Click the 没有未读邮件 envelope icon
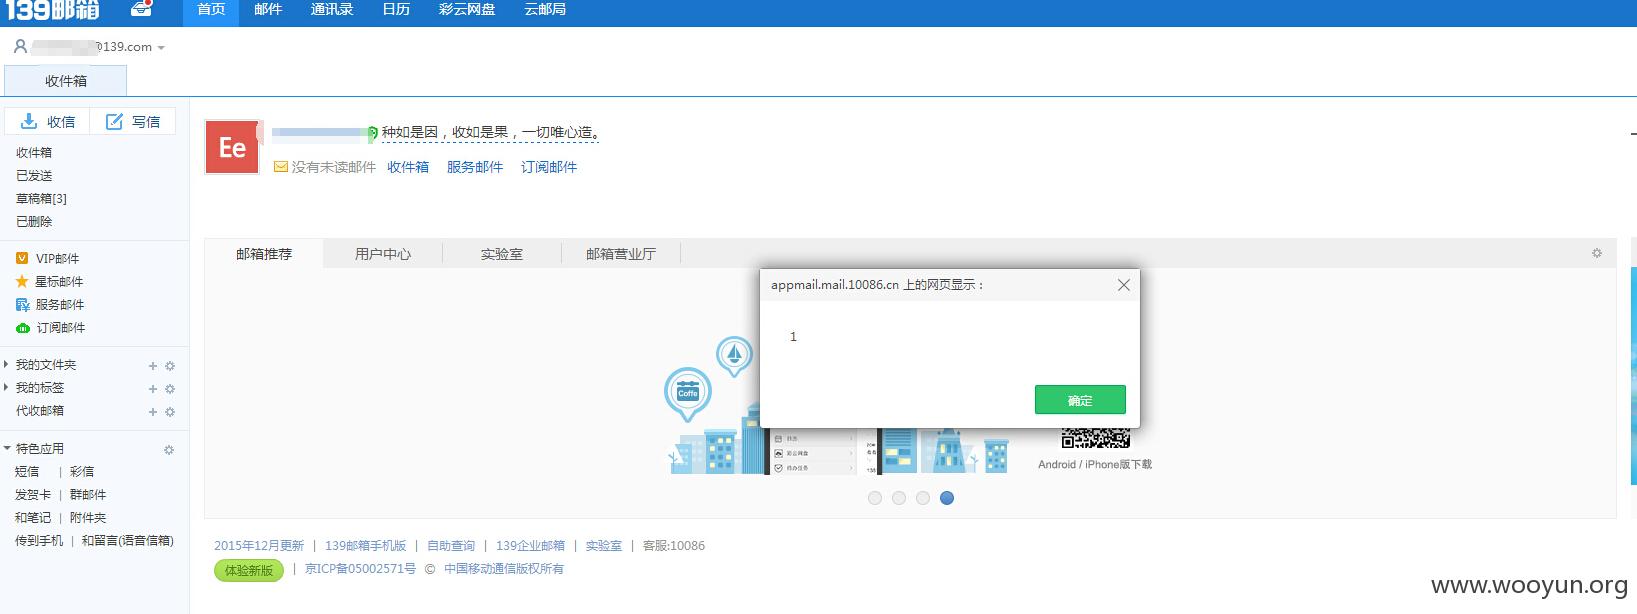Viewport: 1637px width, 614px height. pyautogui.click(x=281, y=167)
